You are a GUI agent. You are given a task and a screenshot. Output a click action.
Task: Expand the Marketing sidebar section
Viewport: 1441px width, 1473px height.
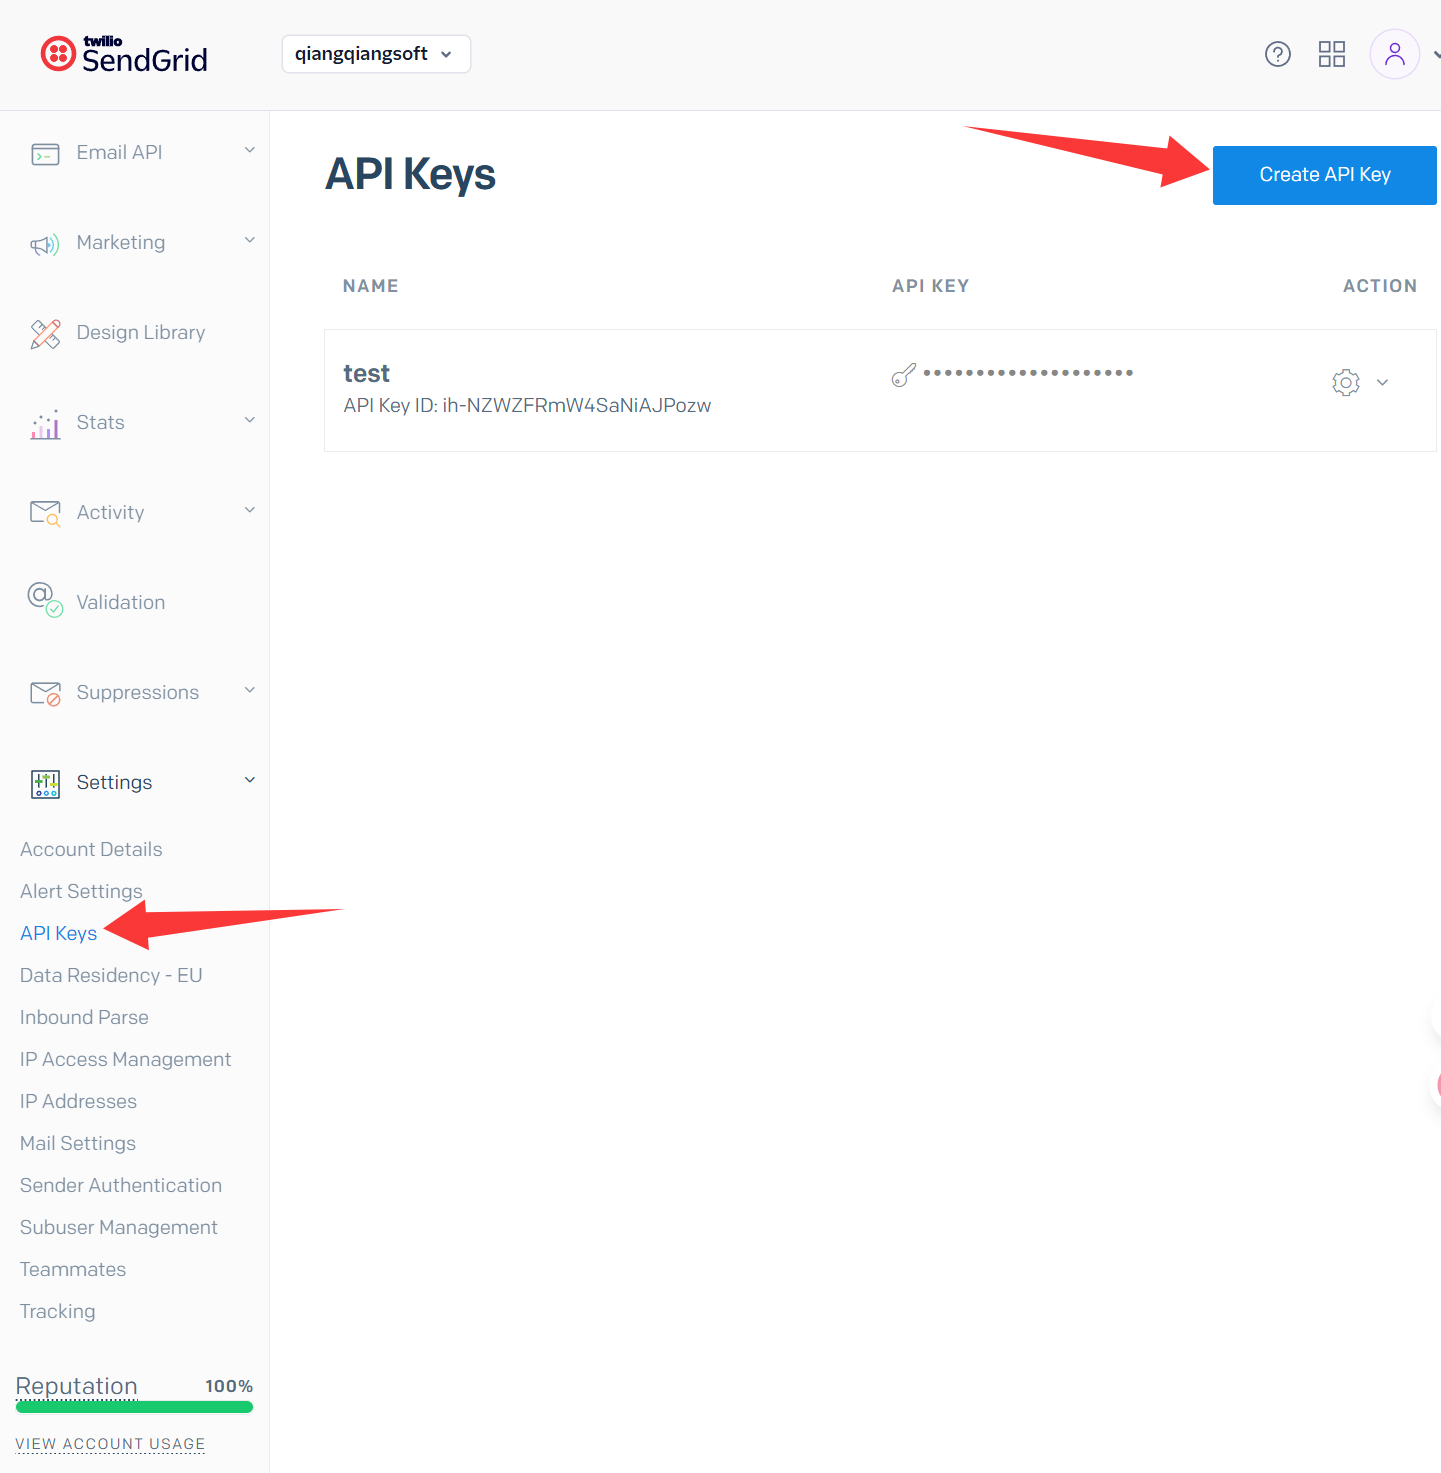[x=249, y=241]
